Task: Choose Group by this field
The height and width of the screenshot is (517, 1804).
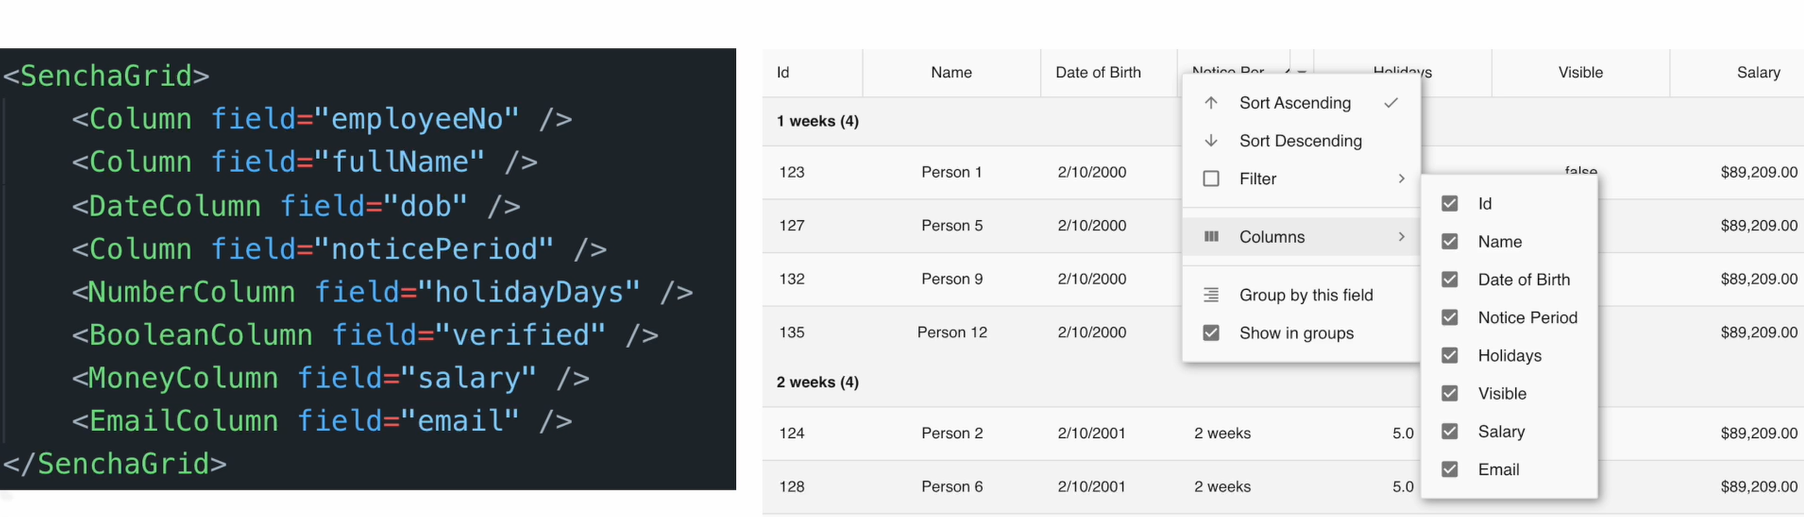Action: pyautogui.click(x=1301, y=295)
